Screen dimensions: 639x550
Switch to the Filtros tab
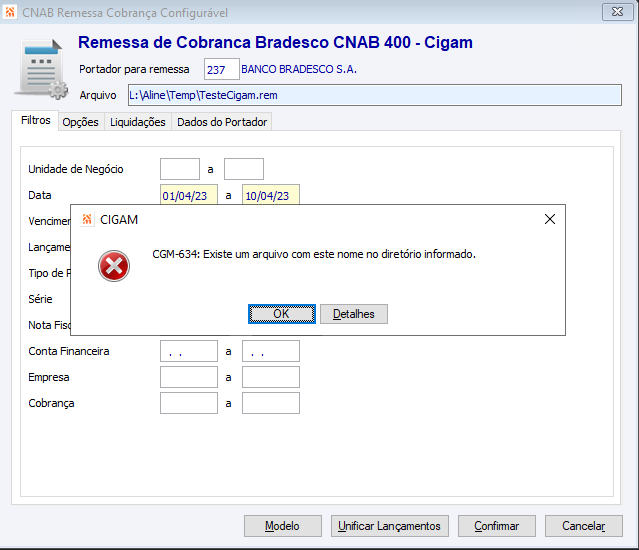(x=35, y=120)
